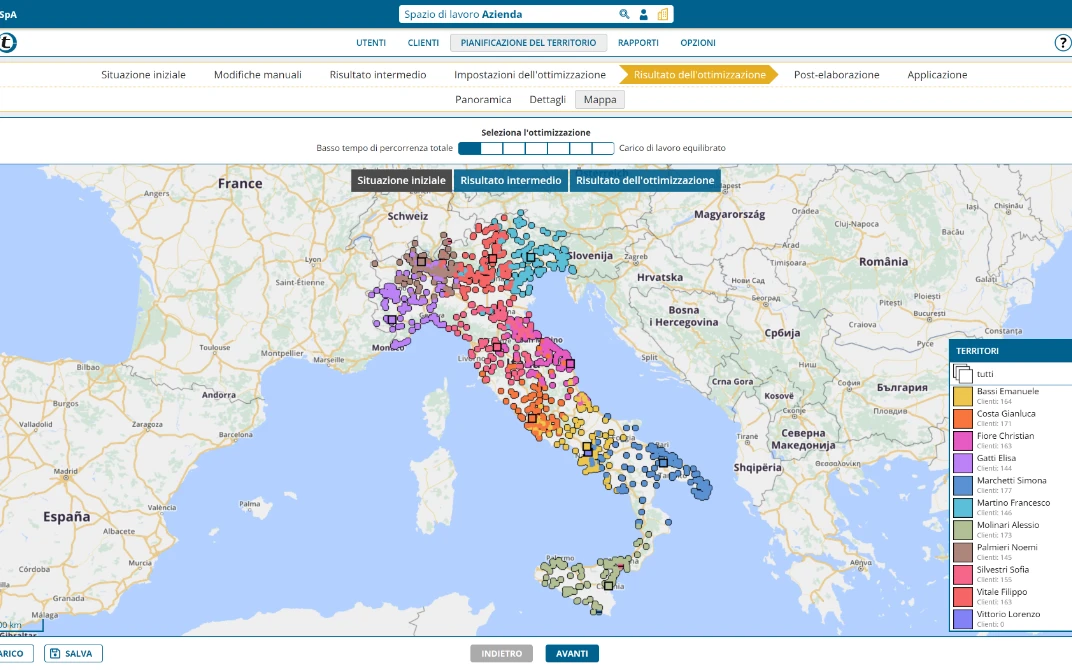Open the RAPPORTI menu
The width and height of the screenshot is (1072, 670).
click(x=639, y=42)
